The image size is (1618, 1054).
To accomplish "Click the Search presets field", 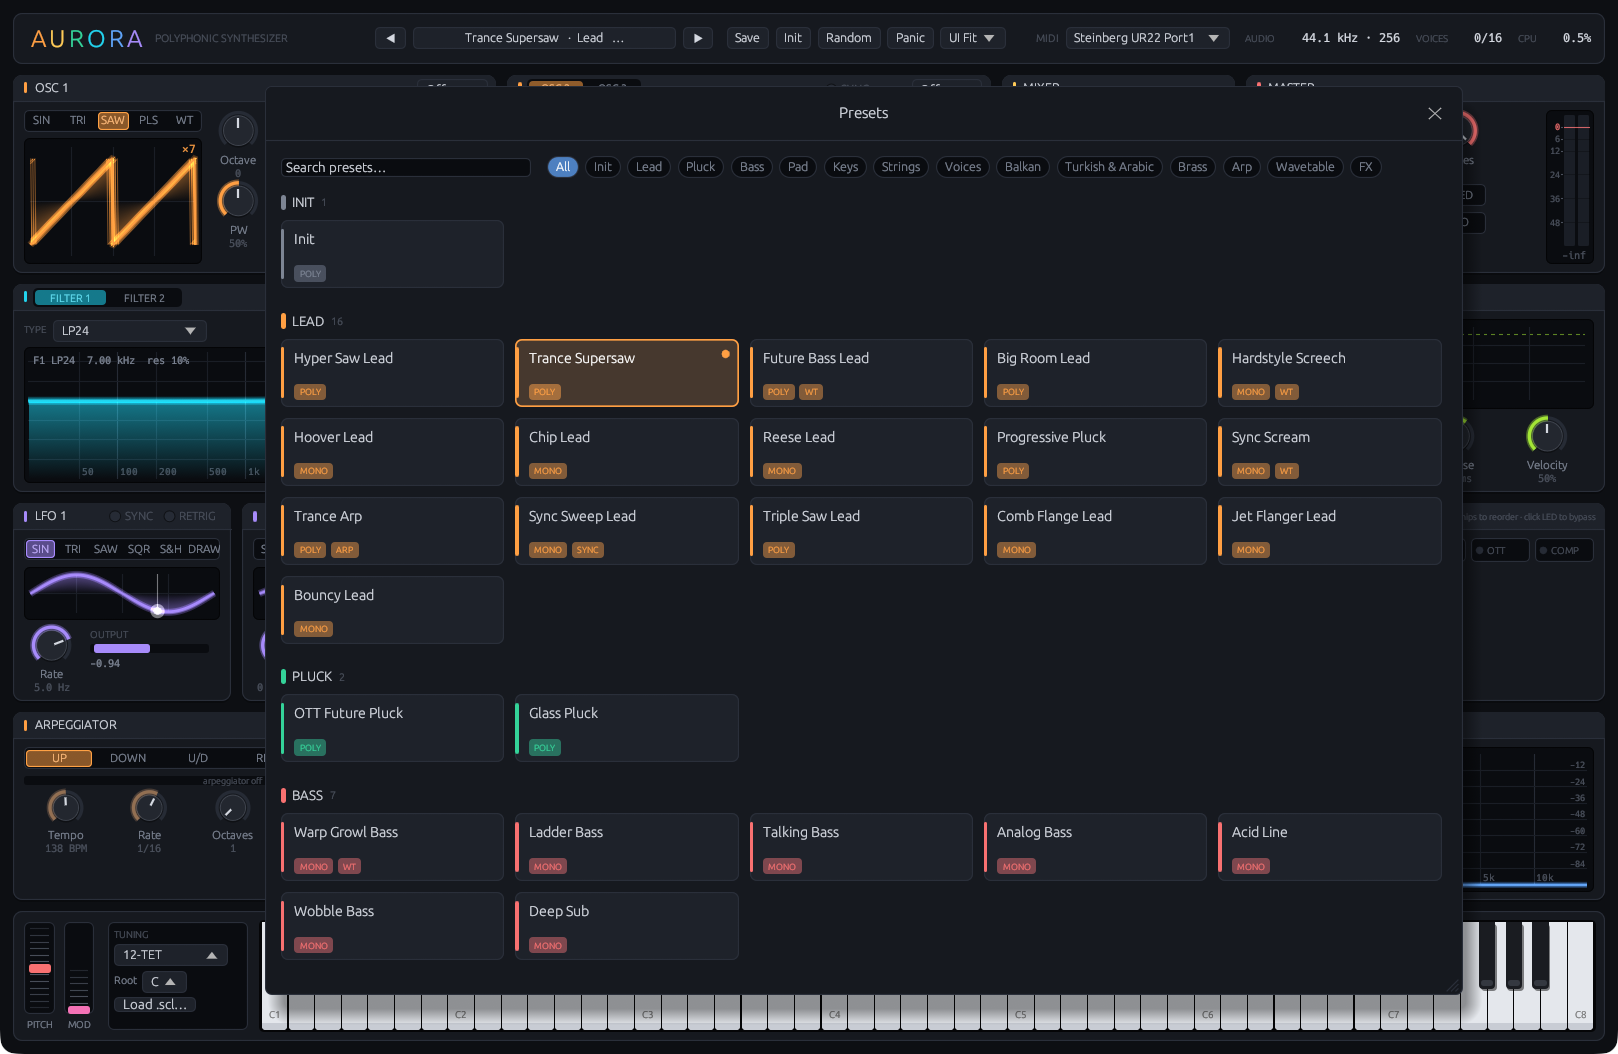I will click(x=405, y=167).
